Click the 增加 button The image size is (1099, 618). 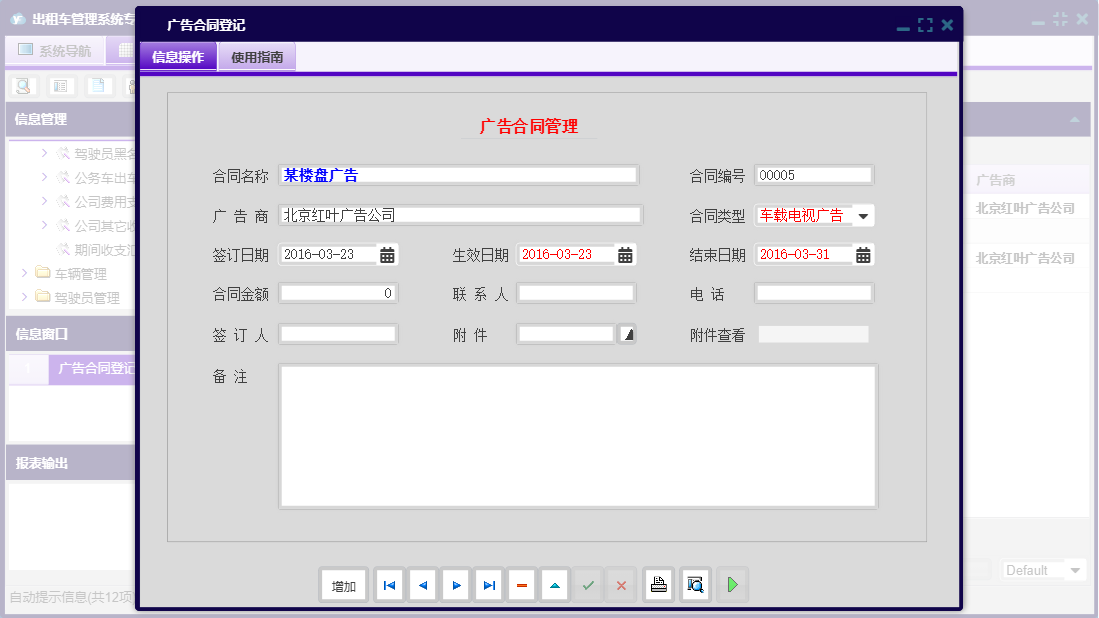coord(343,585)
